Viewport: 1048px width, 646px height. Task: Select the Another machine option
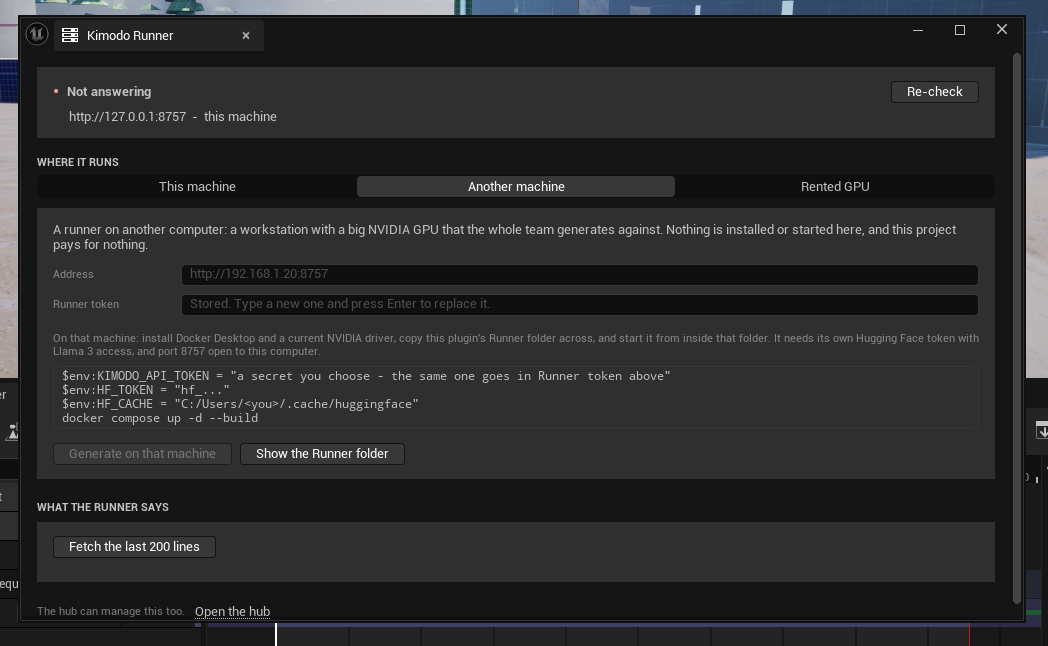[x=516, y=186]
